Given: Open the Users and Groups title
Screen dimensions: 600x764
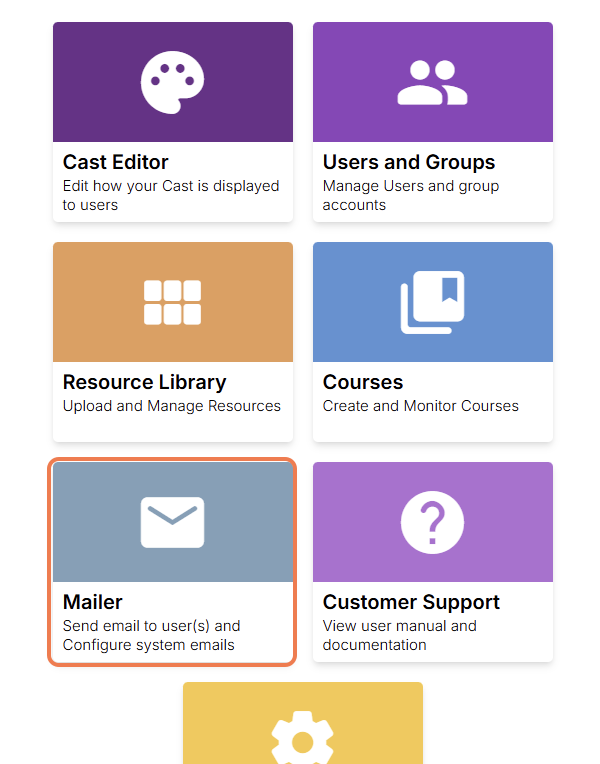Looking at the screenshot, I should (408, 162).
